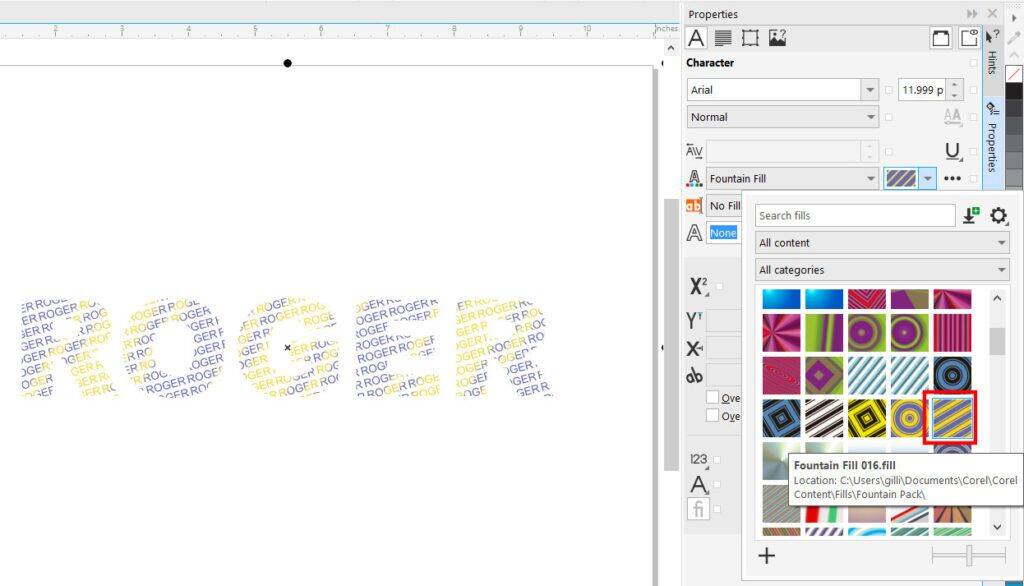Click the get-more-fills download icon
This screenshot has width=1024, height=586.
pos(969,215)
